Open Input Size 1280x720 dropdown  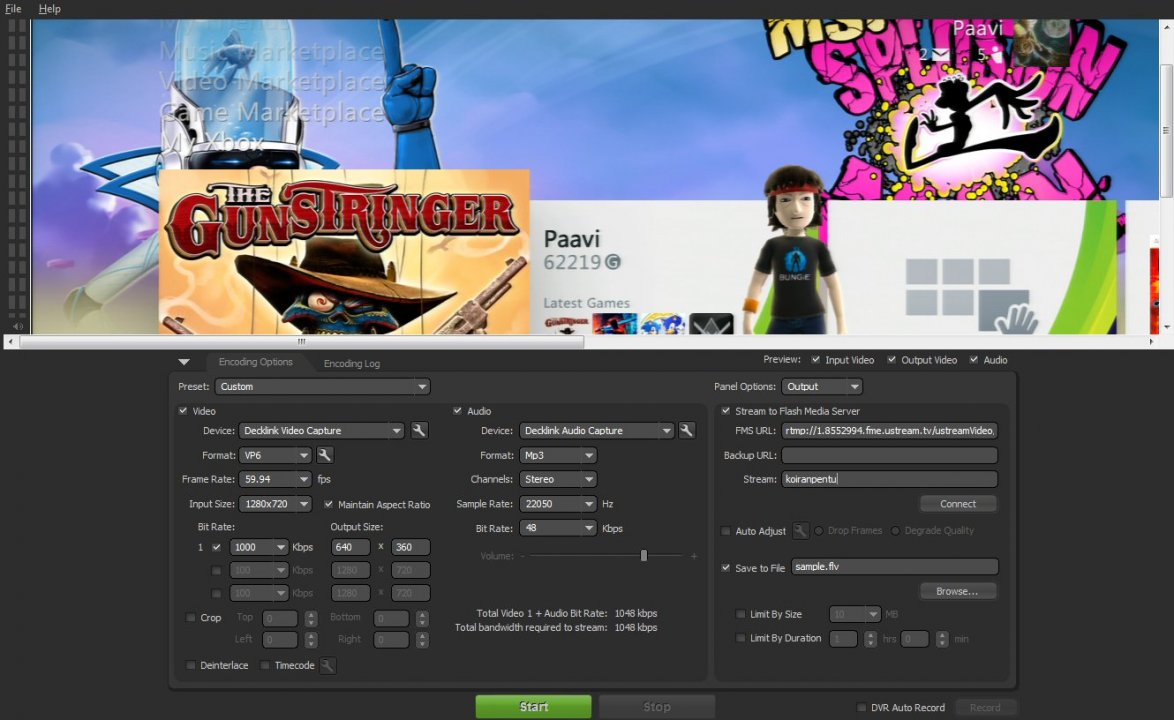275,504
